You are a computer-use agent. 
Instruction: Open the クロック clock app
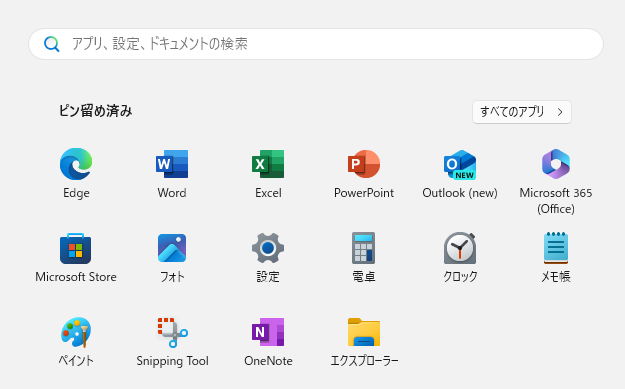click(460, 248)
